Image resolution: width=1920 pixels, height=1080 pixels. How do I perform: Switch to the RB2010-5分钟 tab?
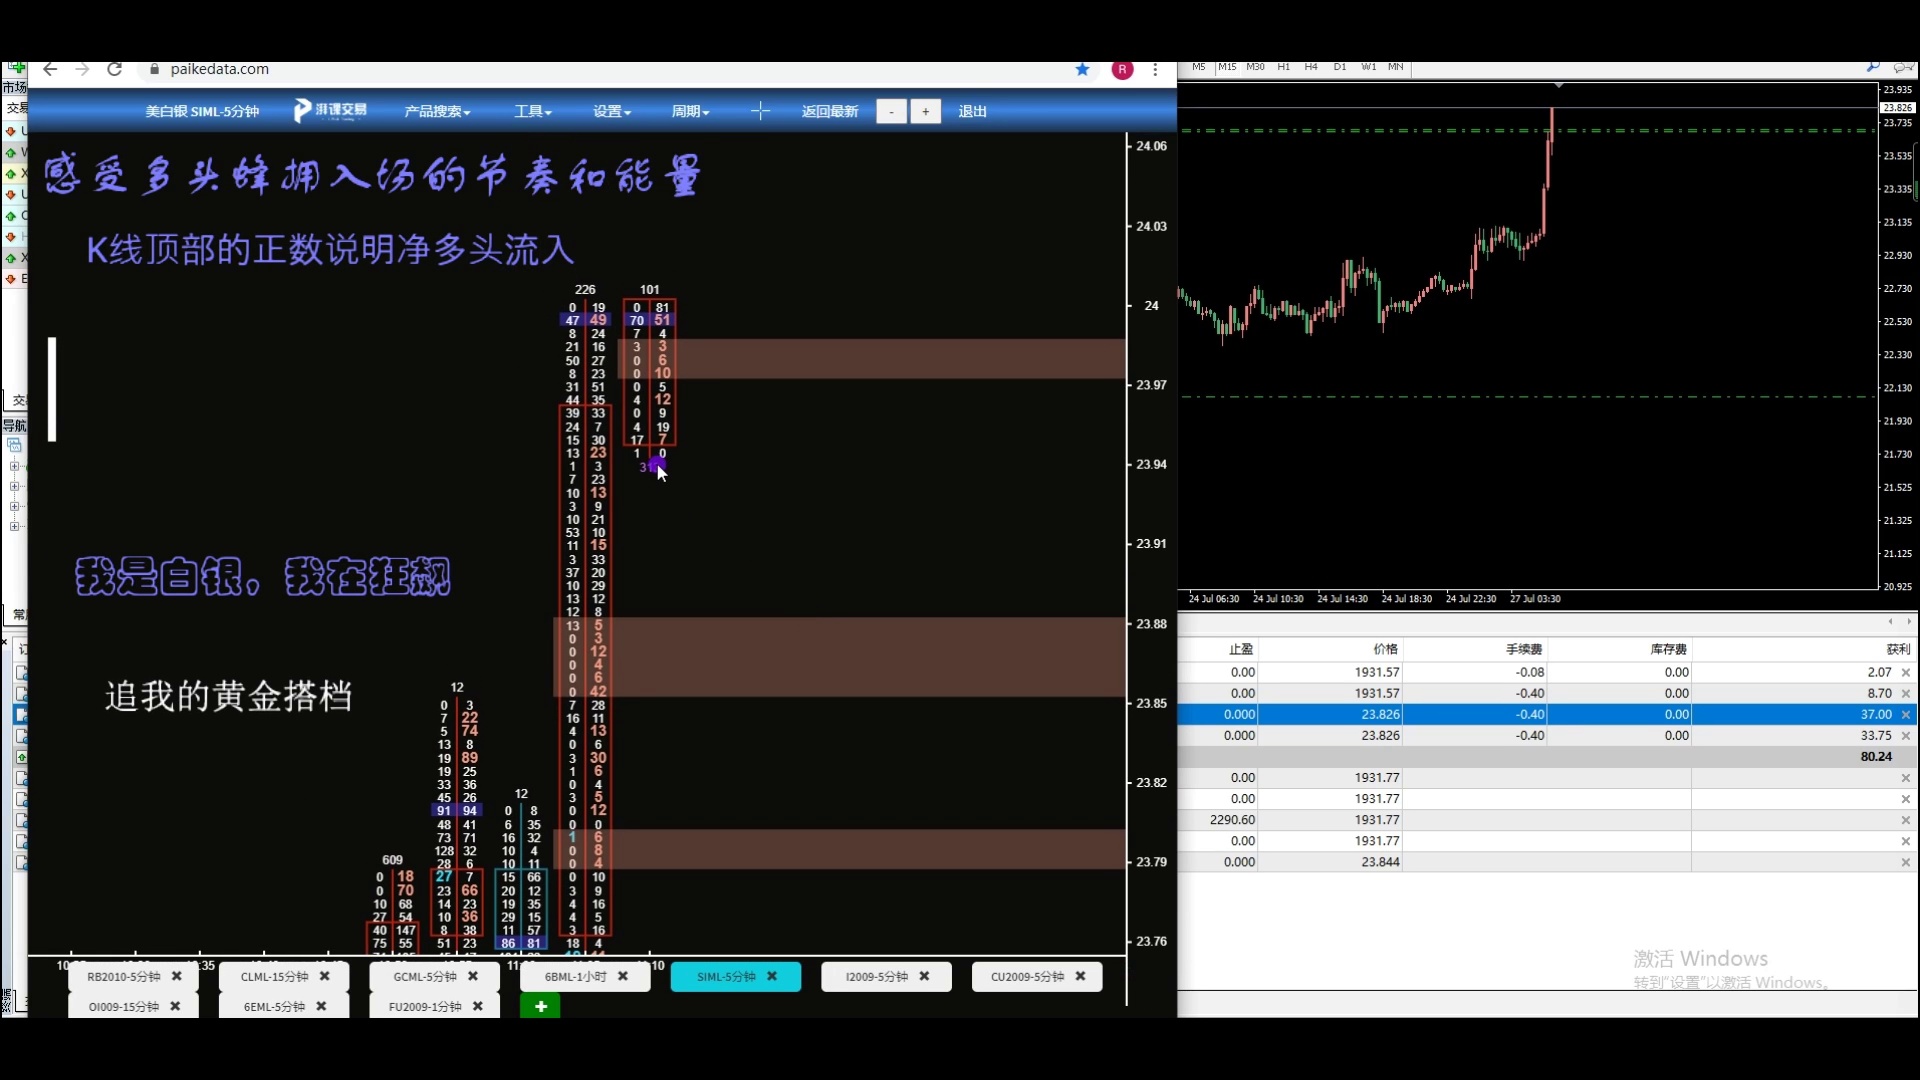point(123,976)
